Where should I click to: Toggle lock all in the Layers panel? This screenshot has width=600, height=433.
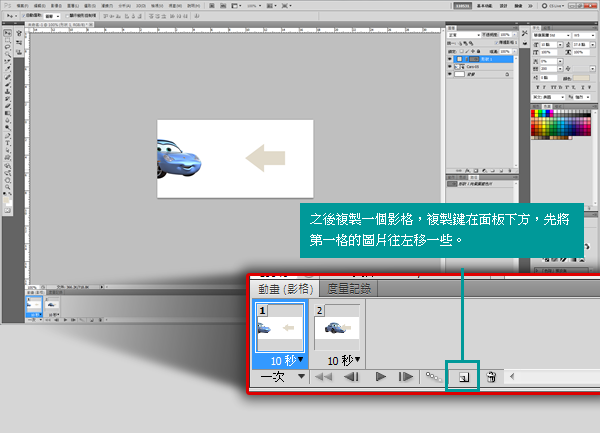click(x=478, y=52)
